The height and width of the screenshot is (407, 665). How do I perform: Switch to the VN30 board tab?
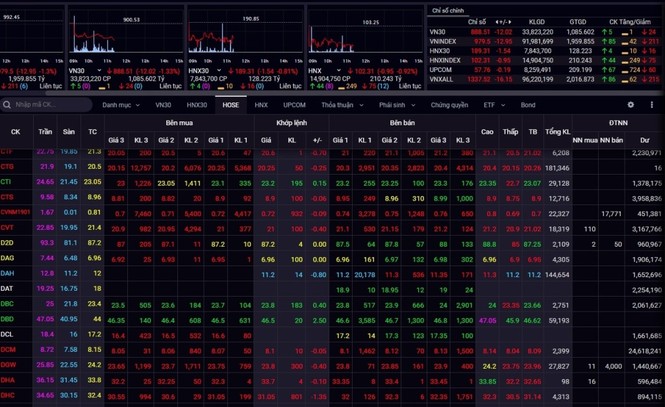pos(163,105)
